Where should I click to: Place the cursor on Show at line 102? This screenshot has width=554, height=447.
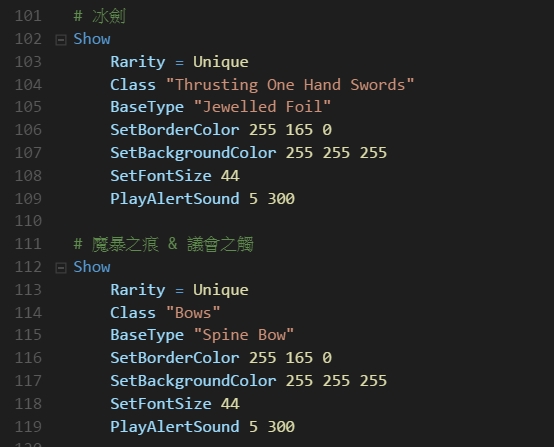[x=92, y=39]
